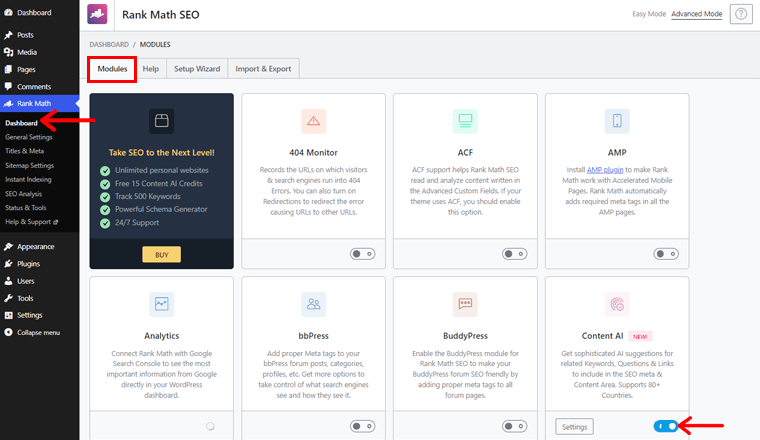The image size is (760, 440).
Task: Enable the bbPress module toggle
Action: point(363,426)
